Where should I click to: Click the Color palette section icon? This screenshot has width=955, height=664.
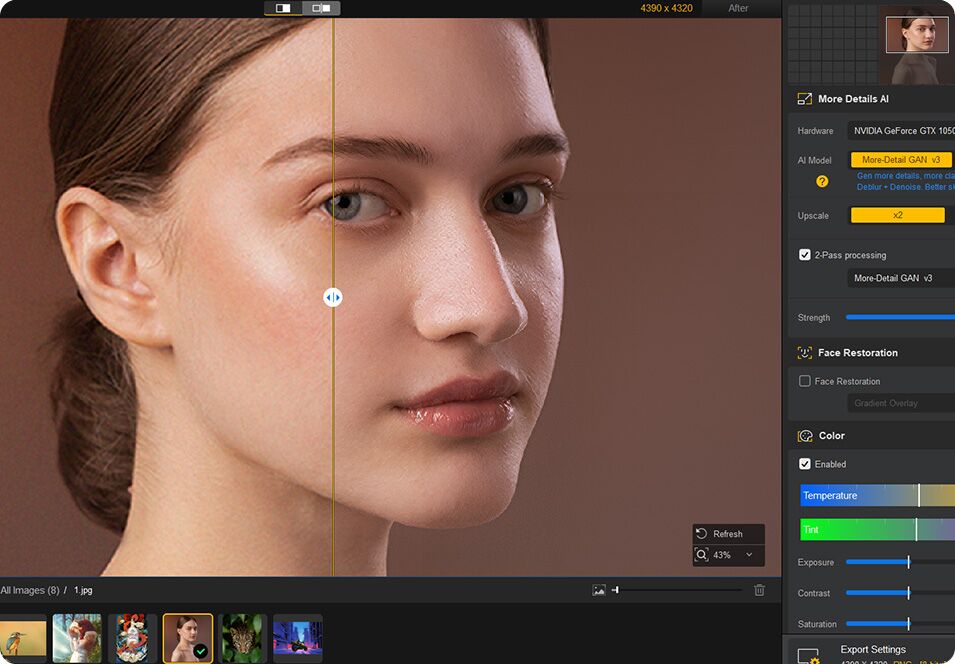805,436
